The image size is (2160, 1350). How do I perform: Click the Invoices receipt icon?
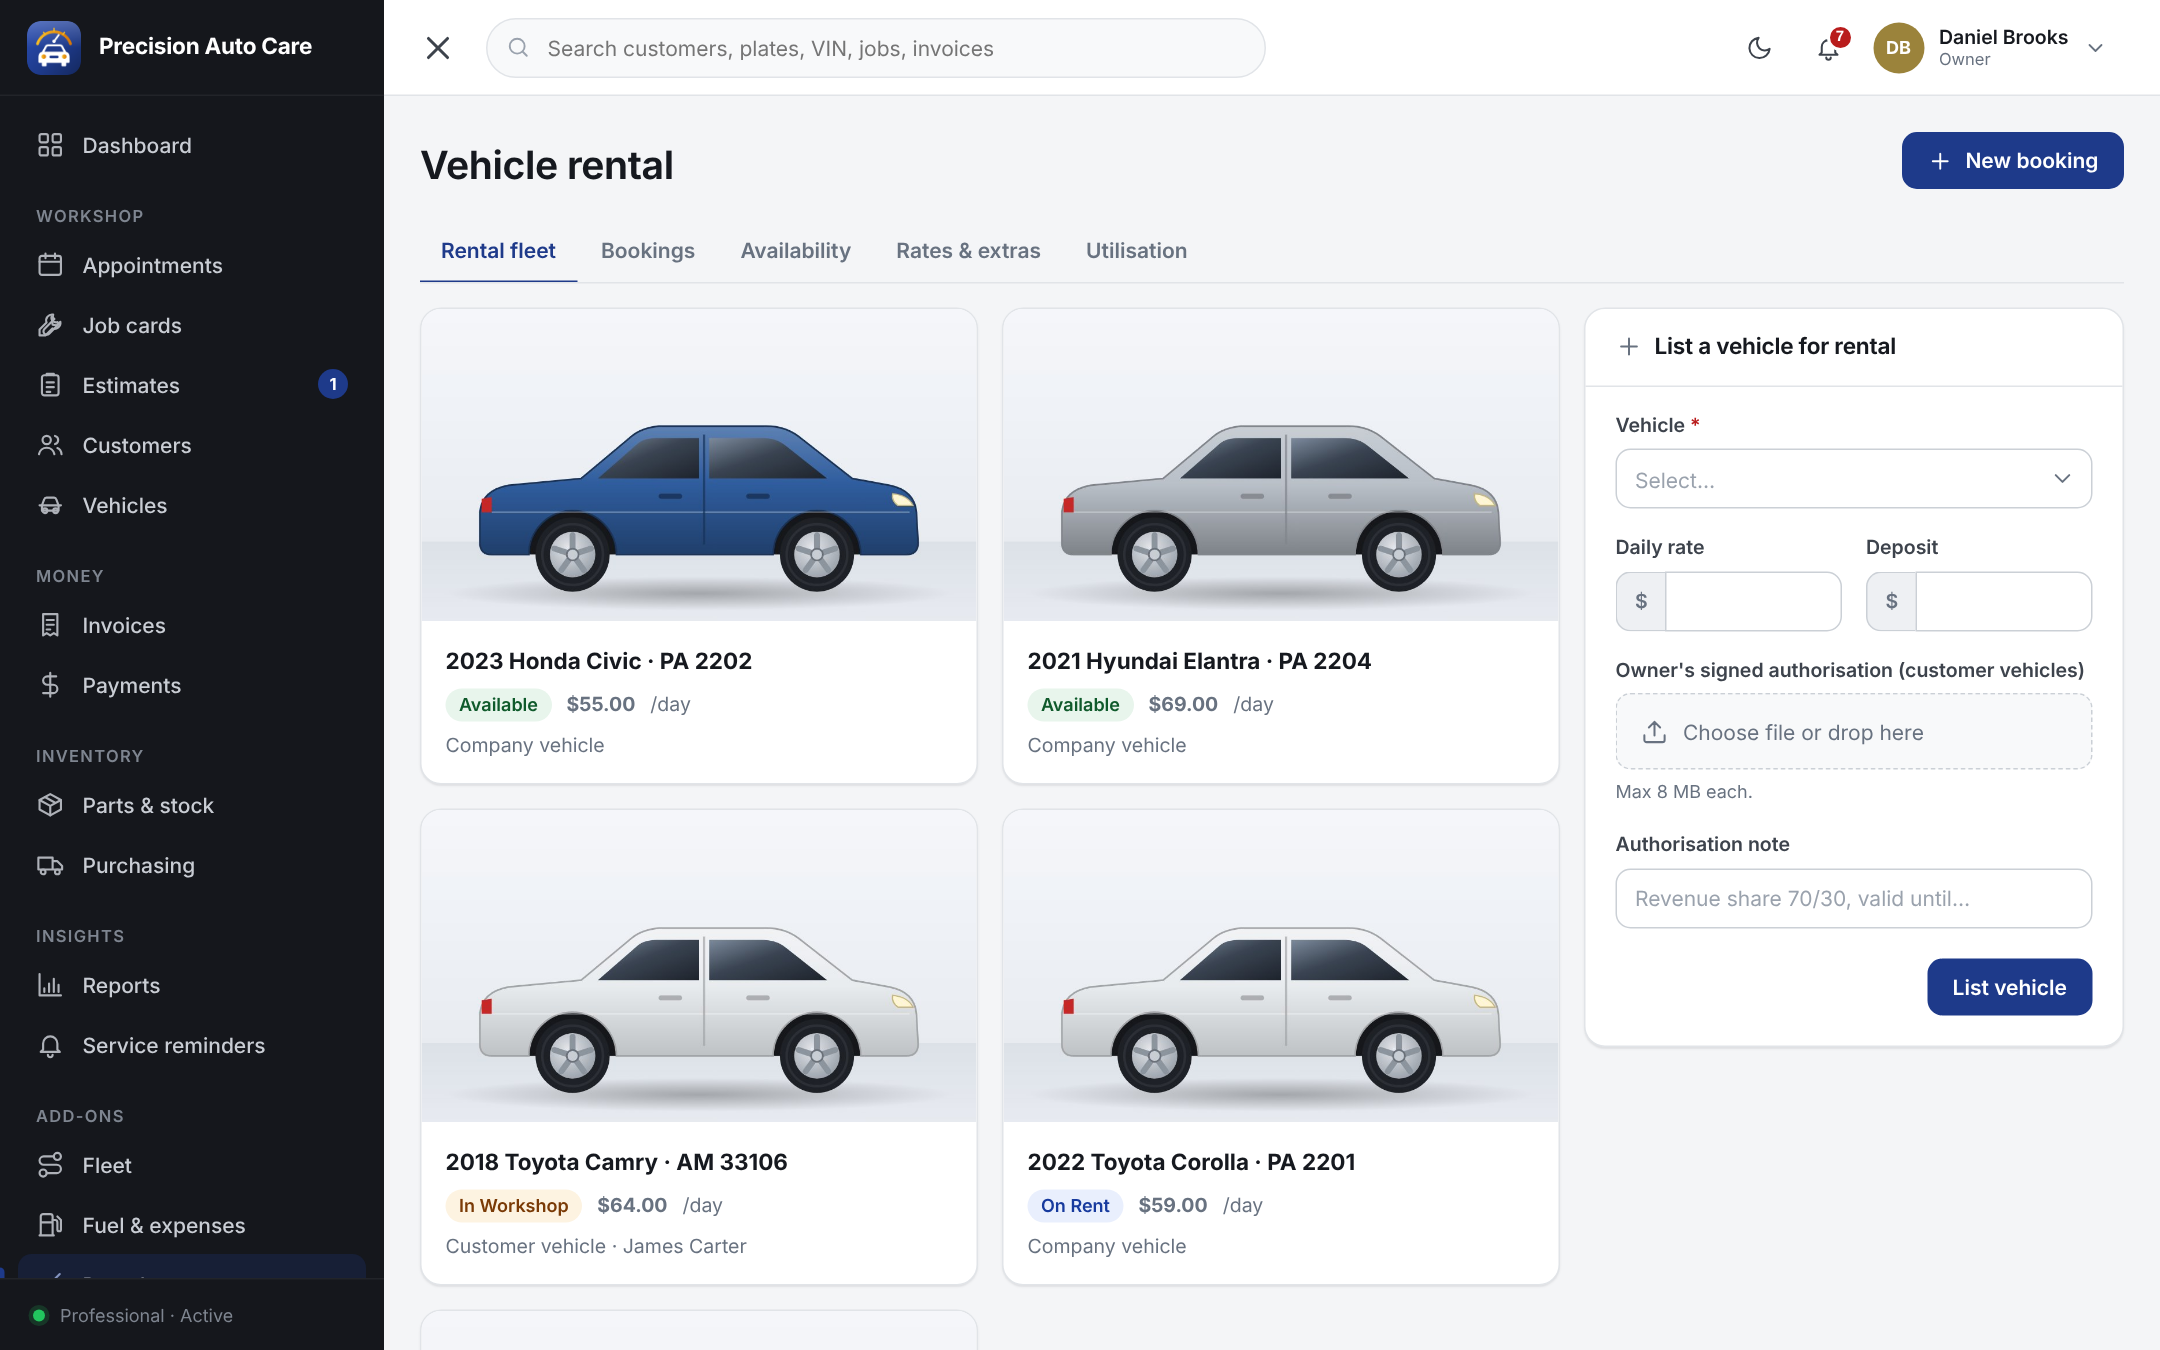[x=50, y=625]
